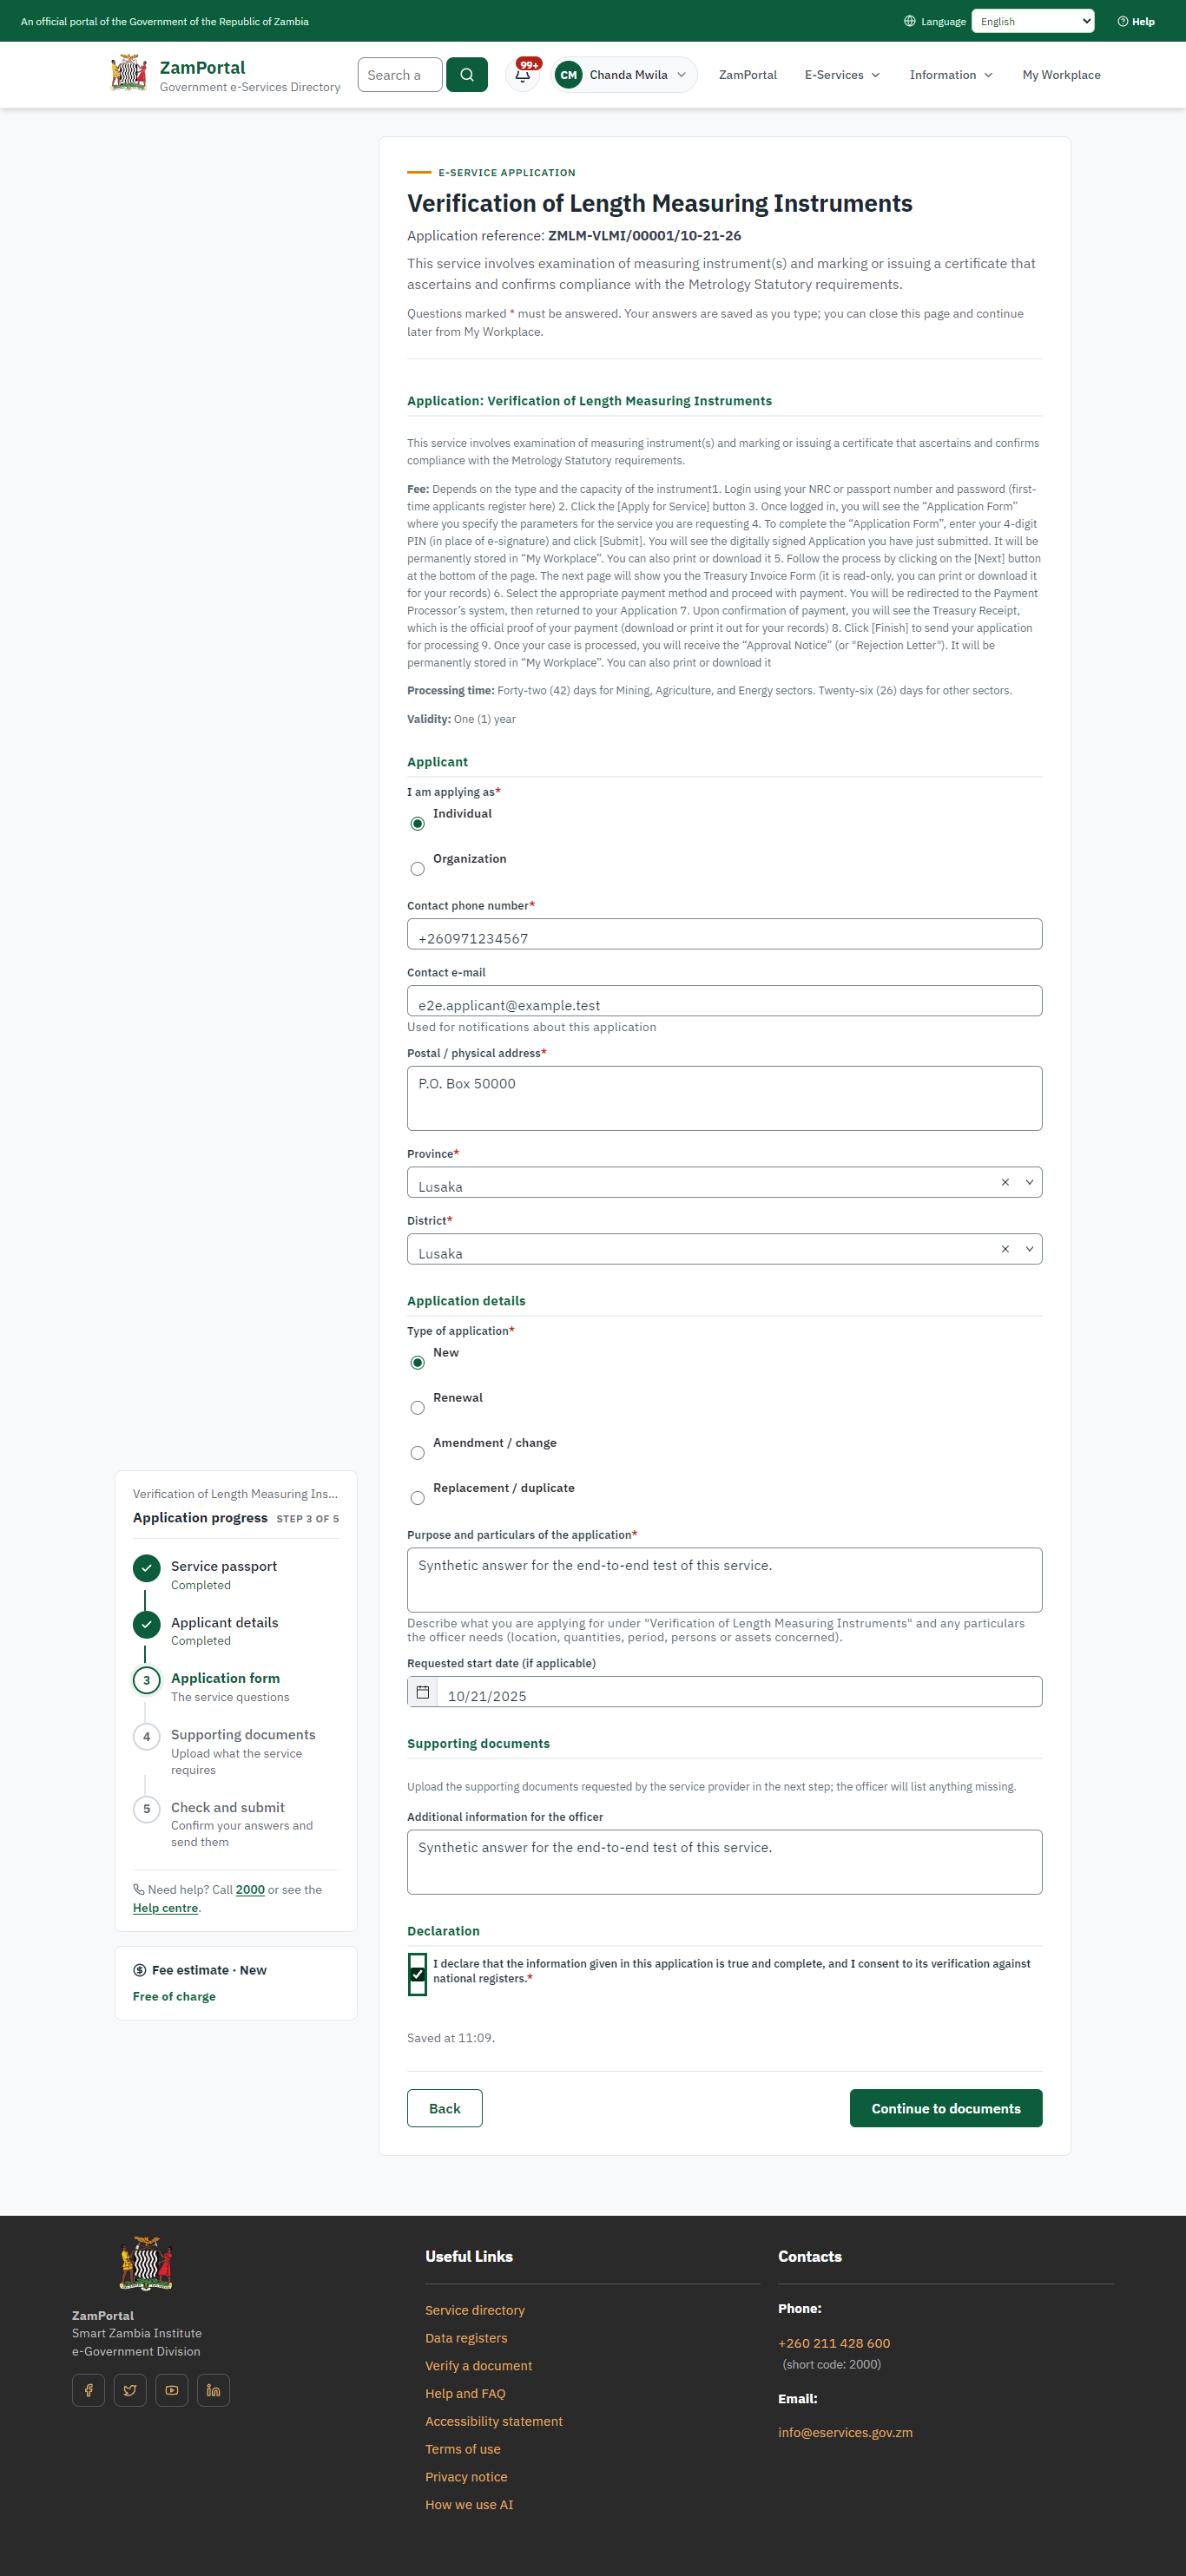Open the Help centre link
1186x2576 pixels.
166,1908
